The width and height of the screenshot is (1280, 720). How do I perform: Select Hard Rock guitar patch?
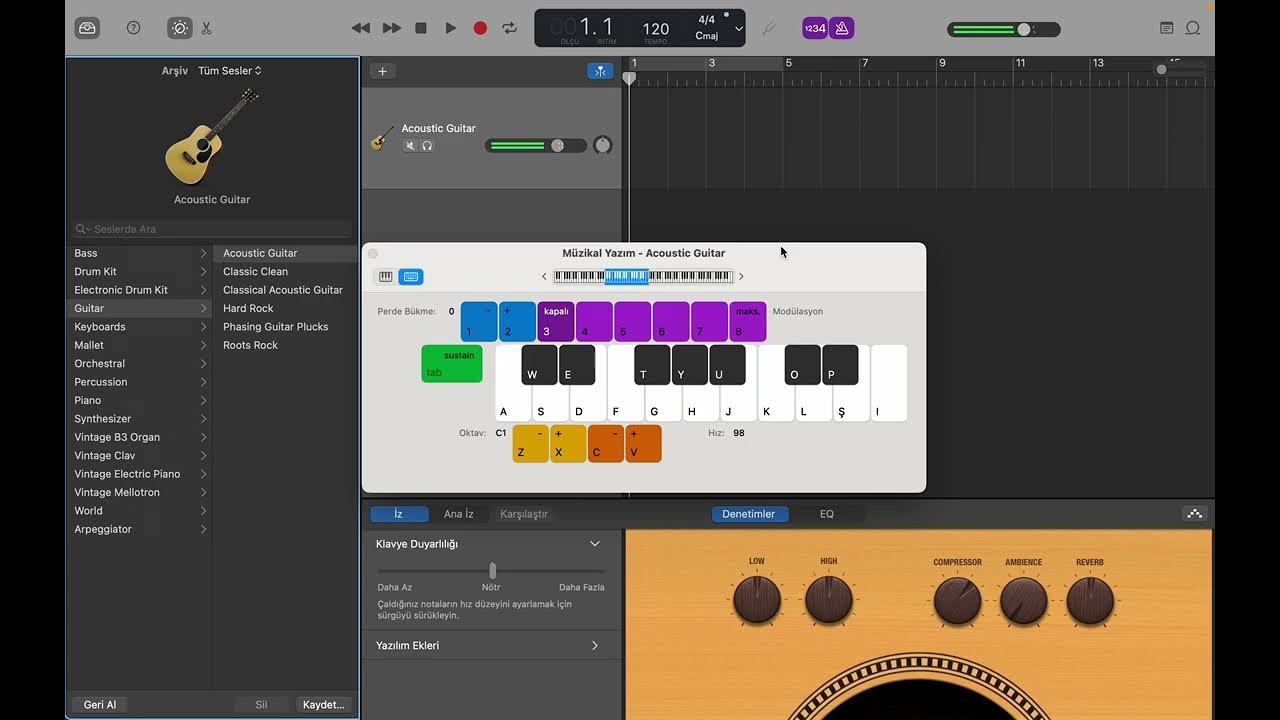tap(248, 309)
